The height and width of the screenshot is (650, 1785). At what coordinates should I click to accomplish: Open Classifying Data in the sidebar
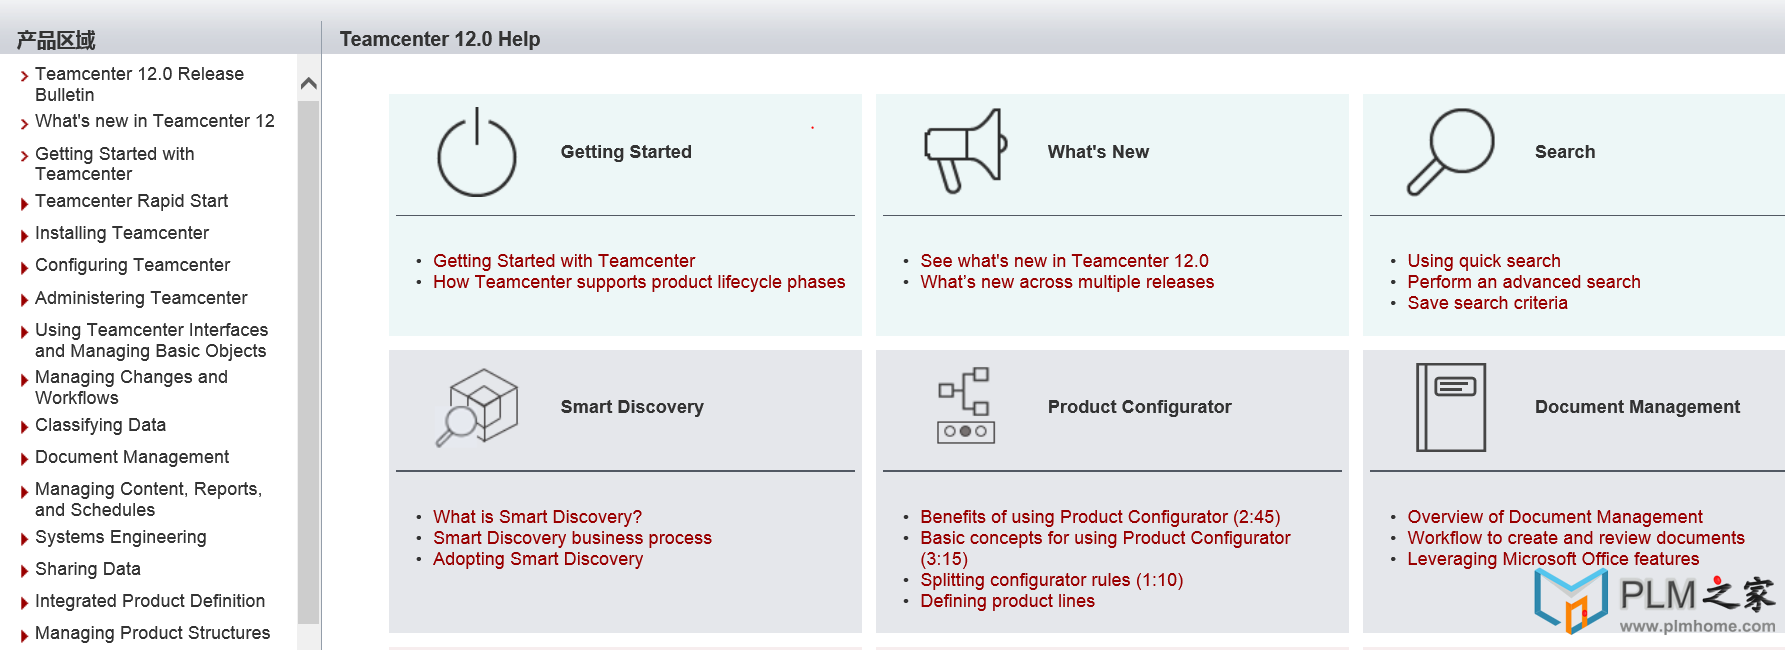tap(100, 425)
